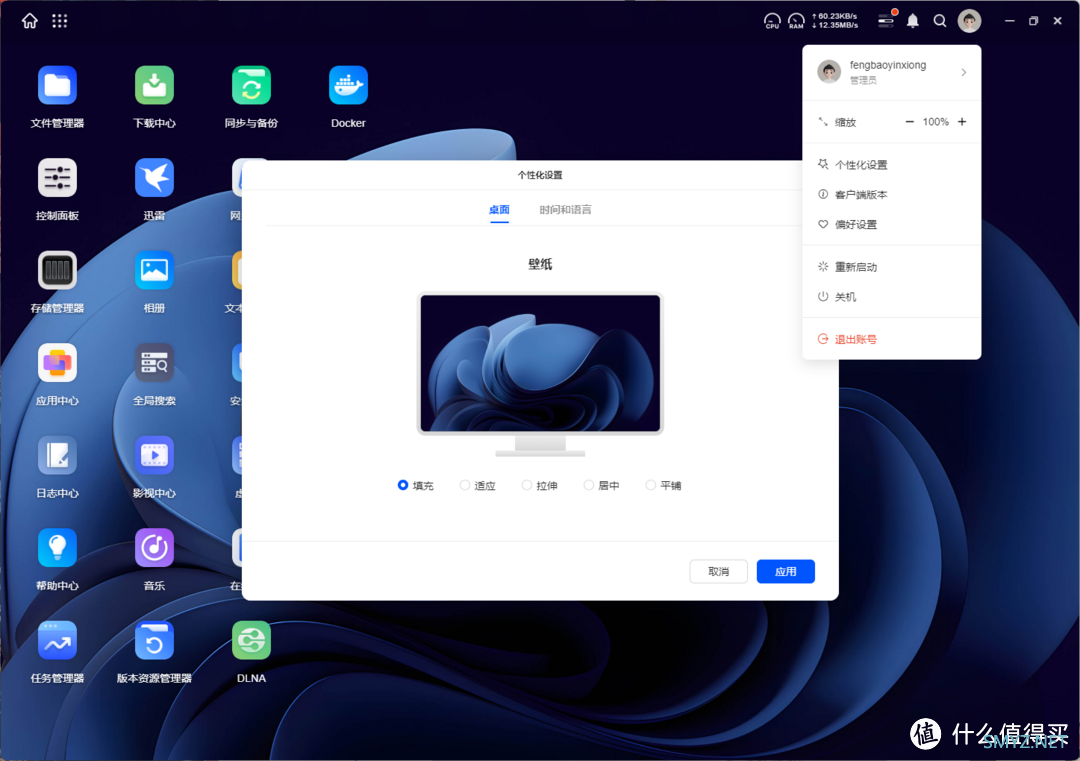
Task: Expand fengbaoyinxiong account chevron
Action: (x=963, y=72)
